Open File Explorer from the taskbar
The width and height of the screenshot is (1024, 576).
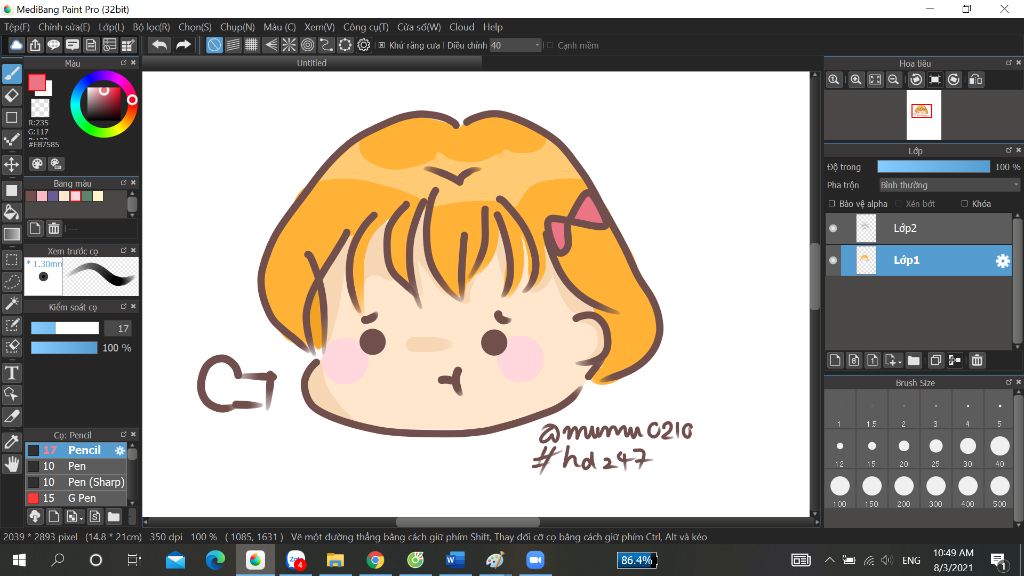point(335,560)
